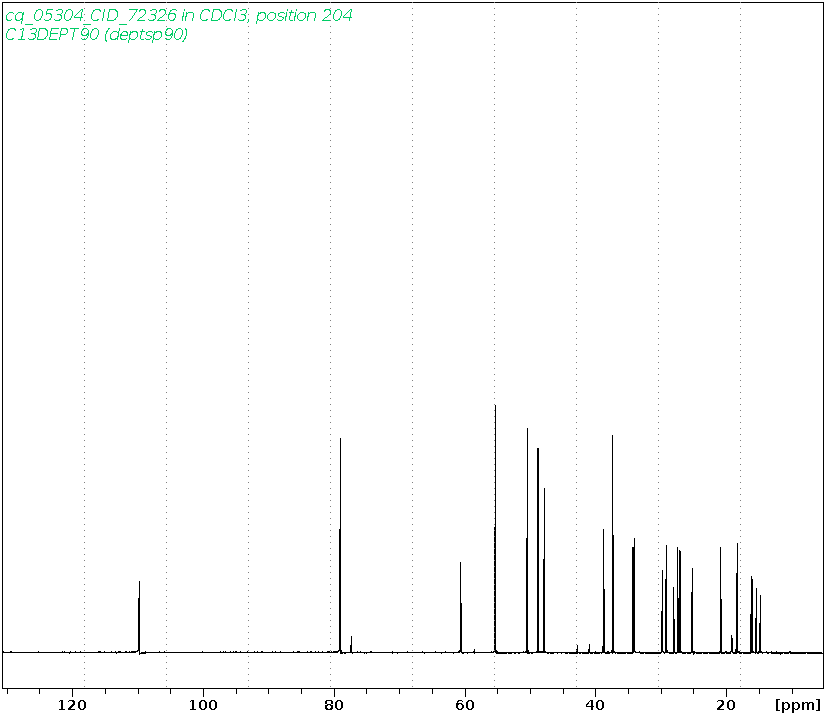Image resolution: width=827 pixels, height=717 pixels.
Task: Click the tallest peak near 55 ppm
Action: [495, 528]
